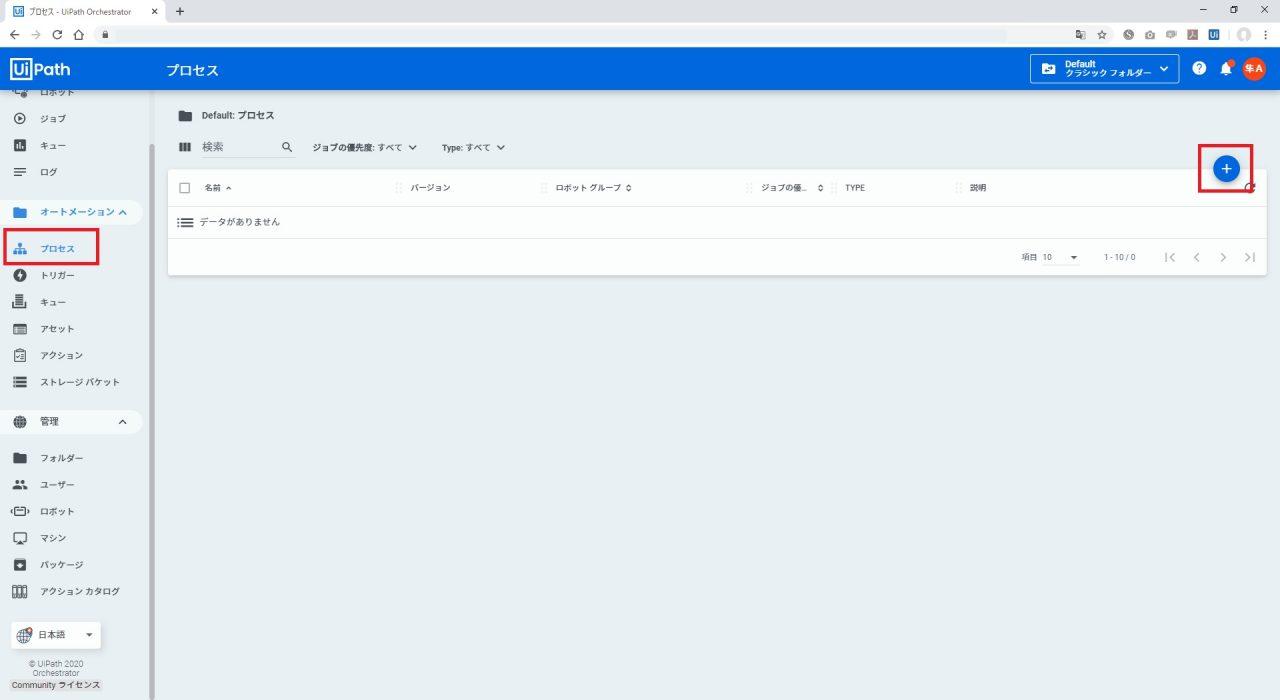1280x700 pixels.
Task: Click the UiPath browser extension icon
Action: (x=1213, y=34)
